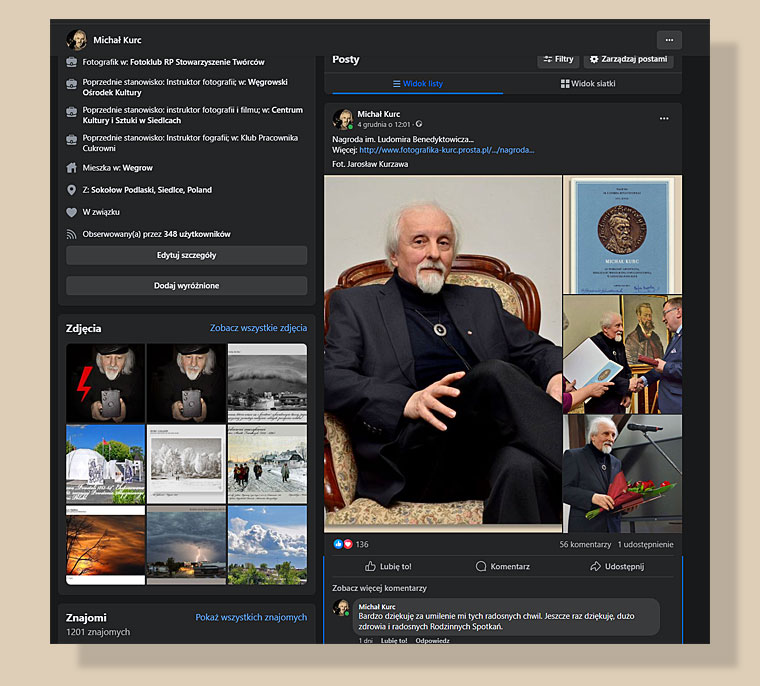This screenshot has height=686, width=760.
Task: Open Zobacz wszystkie zdjęcia link
Action: click(258, 328)
